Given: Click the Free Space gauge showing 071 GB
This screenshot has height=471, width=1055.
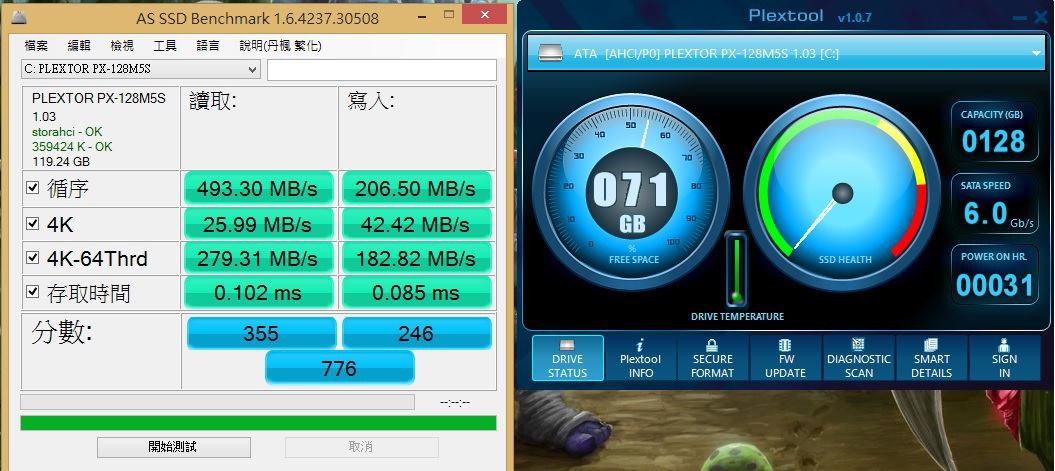Looking at the screenshot, I should pyautogui.click(x=631, y=192).
